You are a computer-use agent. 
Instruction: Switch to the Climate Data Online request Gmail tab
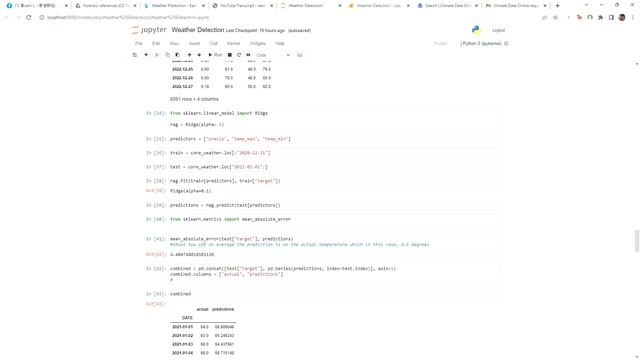coord(515,6)
